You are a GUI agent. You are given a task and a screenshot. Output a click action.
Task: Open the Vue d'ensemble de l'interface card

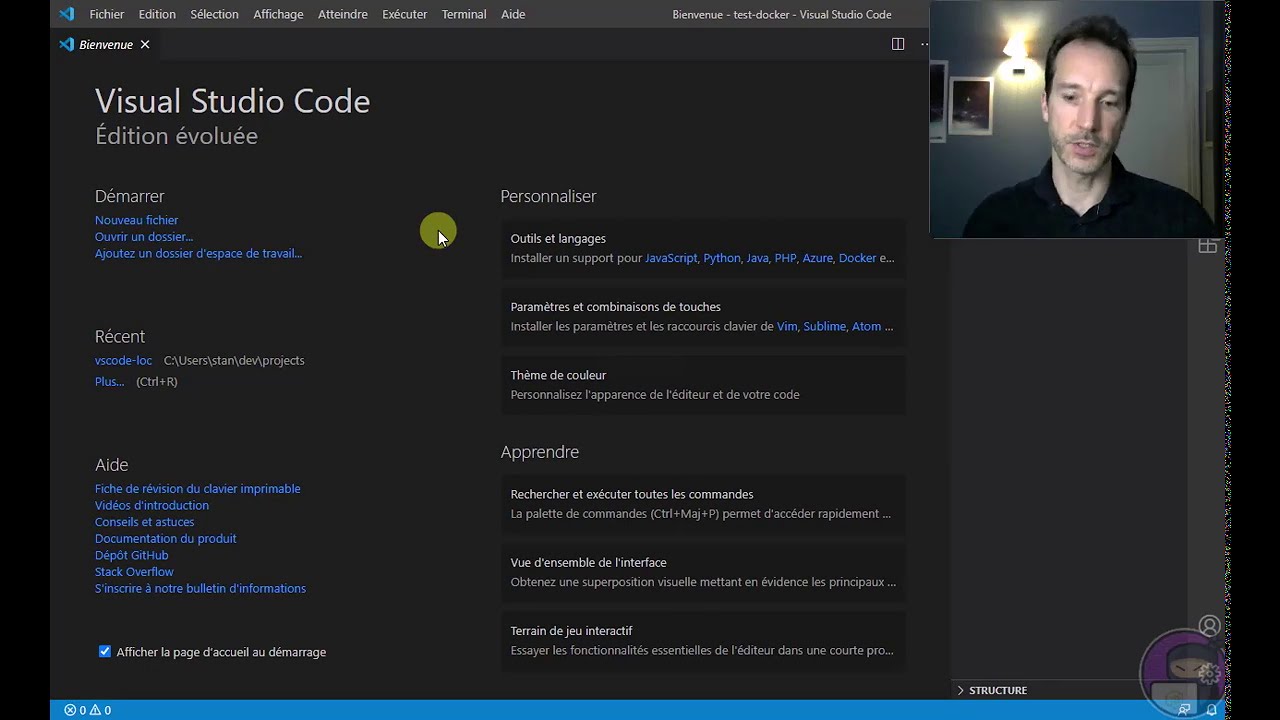coord(703,572)
